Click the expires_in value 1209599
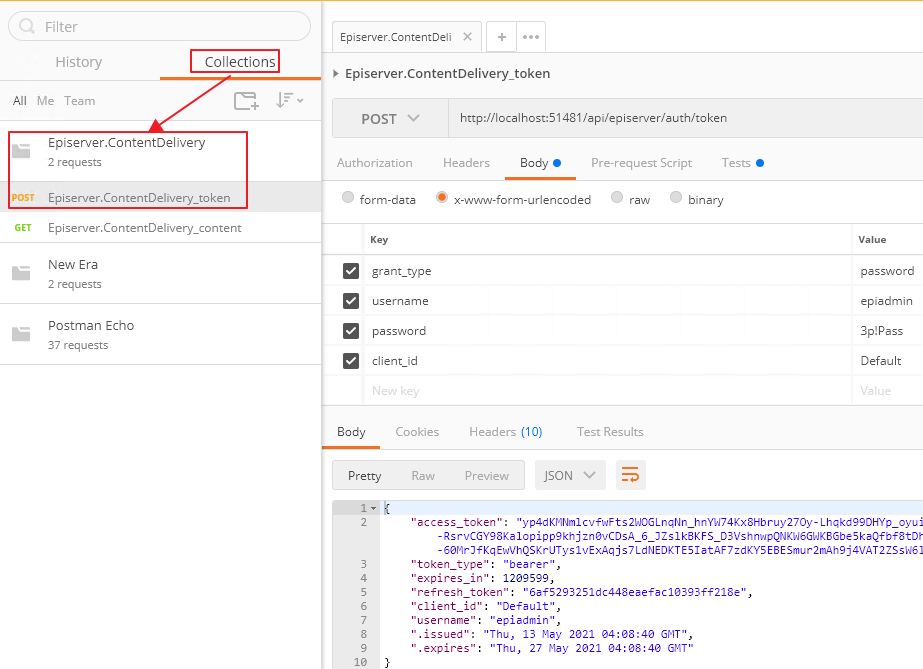Screen dimensions: 923x669 click(x=526, y=578)
